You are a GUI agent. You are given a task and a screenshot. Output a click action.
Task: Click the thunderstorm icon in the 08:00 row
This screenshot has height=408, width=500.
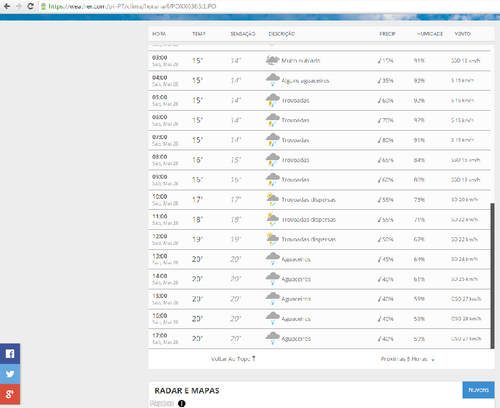coord(272,160)
